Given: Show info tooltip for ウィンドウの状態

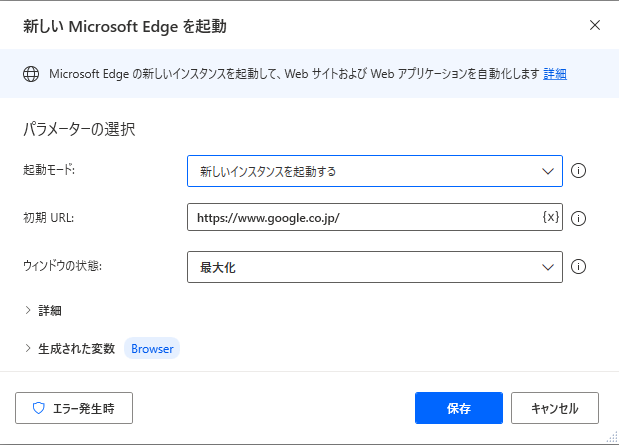Looking at the screenshot, I should [578, 267].
